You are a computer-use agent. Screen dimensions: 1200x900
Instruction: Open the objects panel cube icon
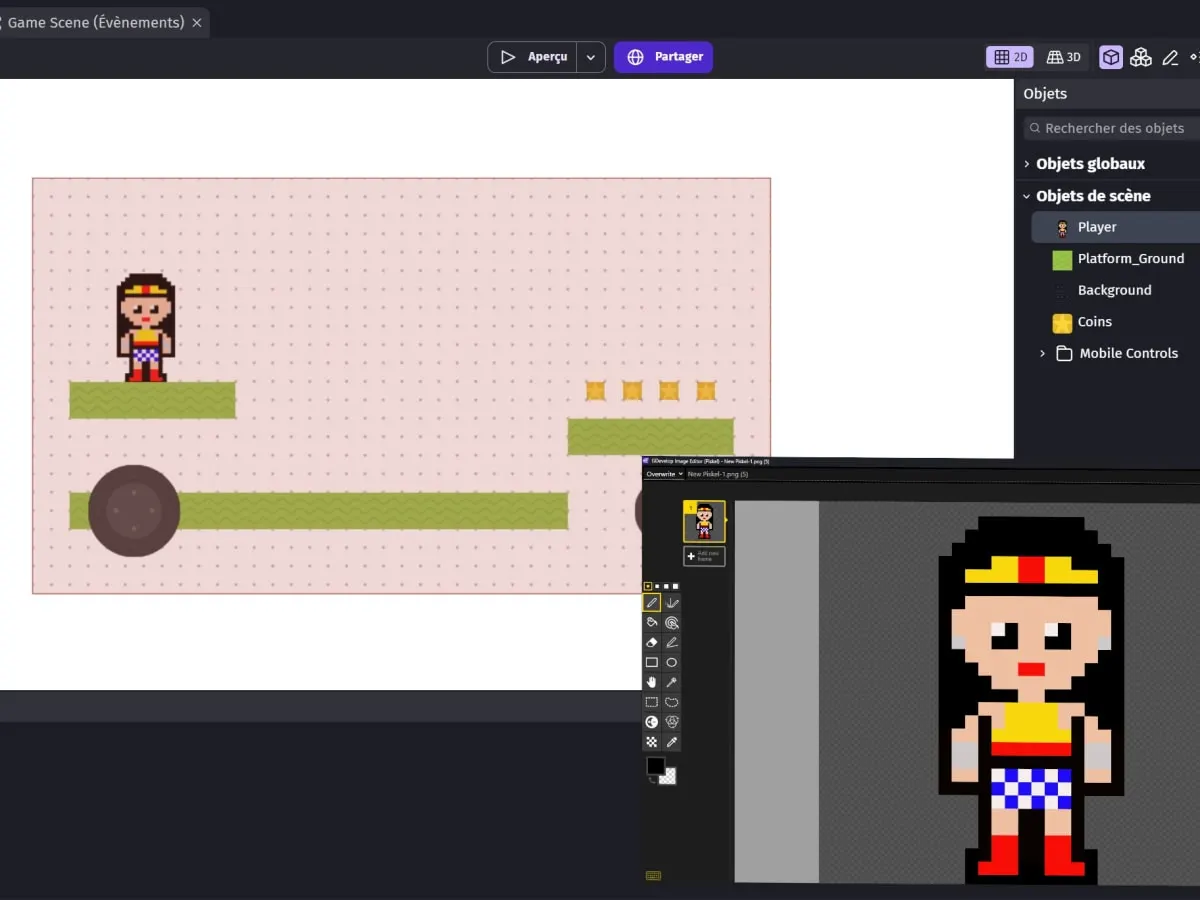point(1111,57)
